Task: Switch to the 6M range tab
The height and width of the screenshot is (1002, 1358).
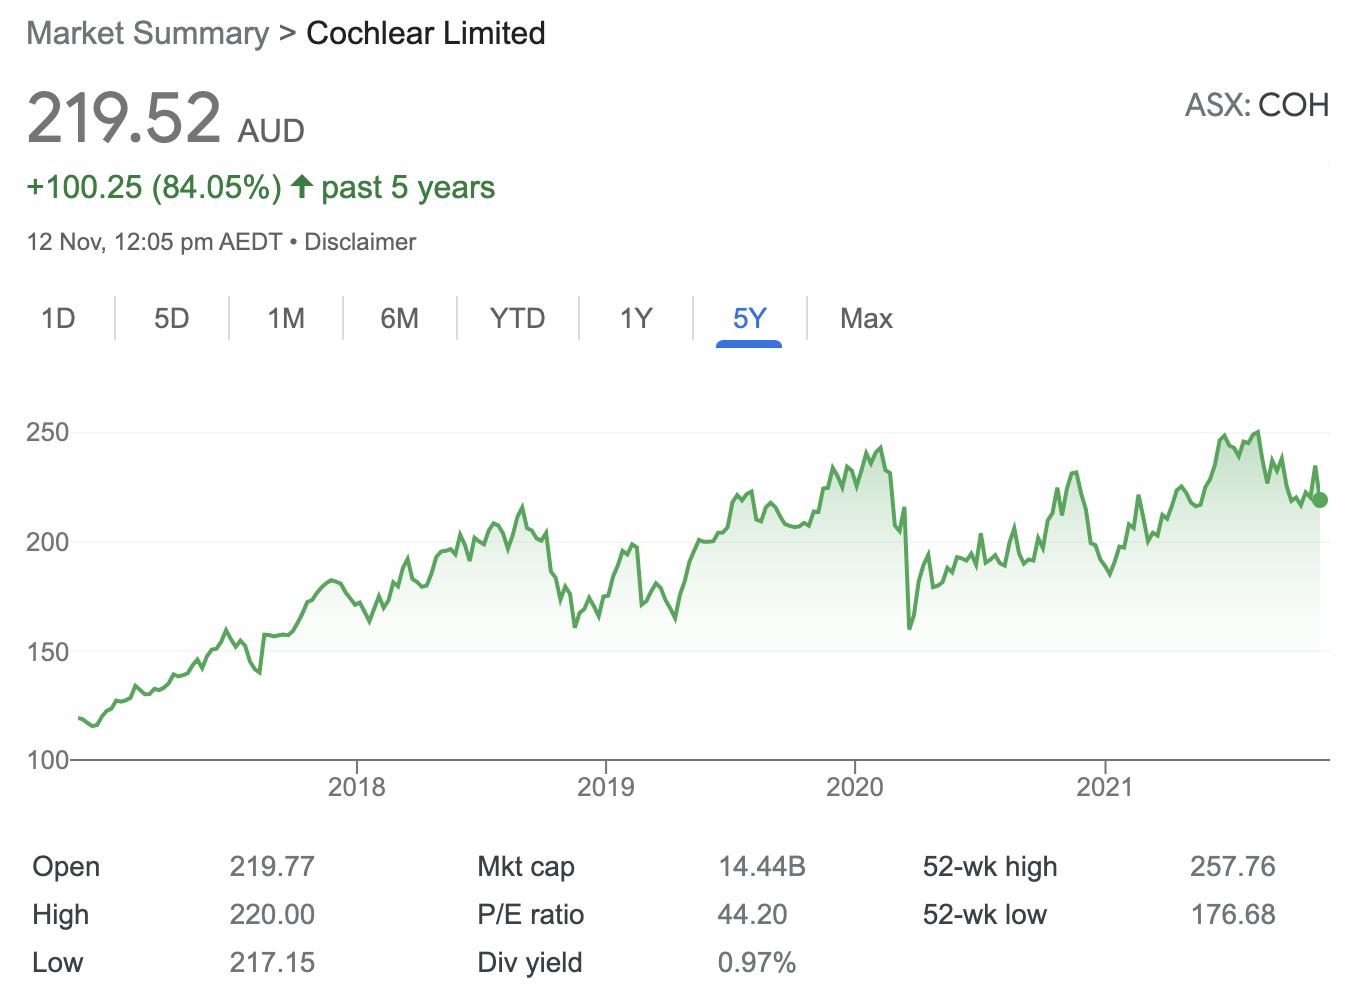Action: (399, 319)
